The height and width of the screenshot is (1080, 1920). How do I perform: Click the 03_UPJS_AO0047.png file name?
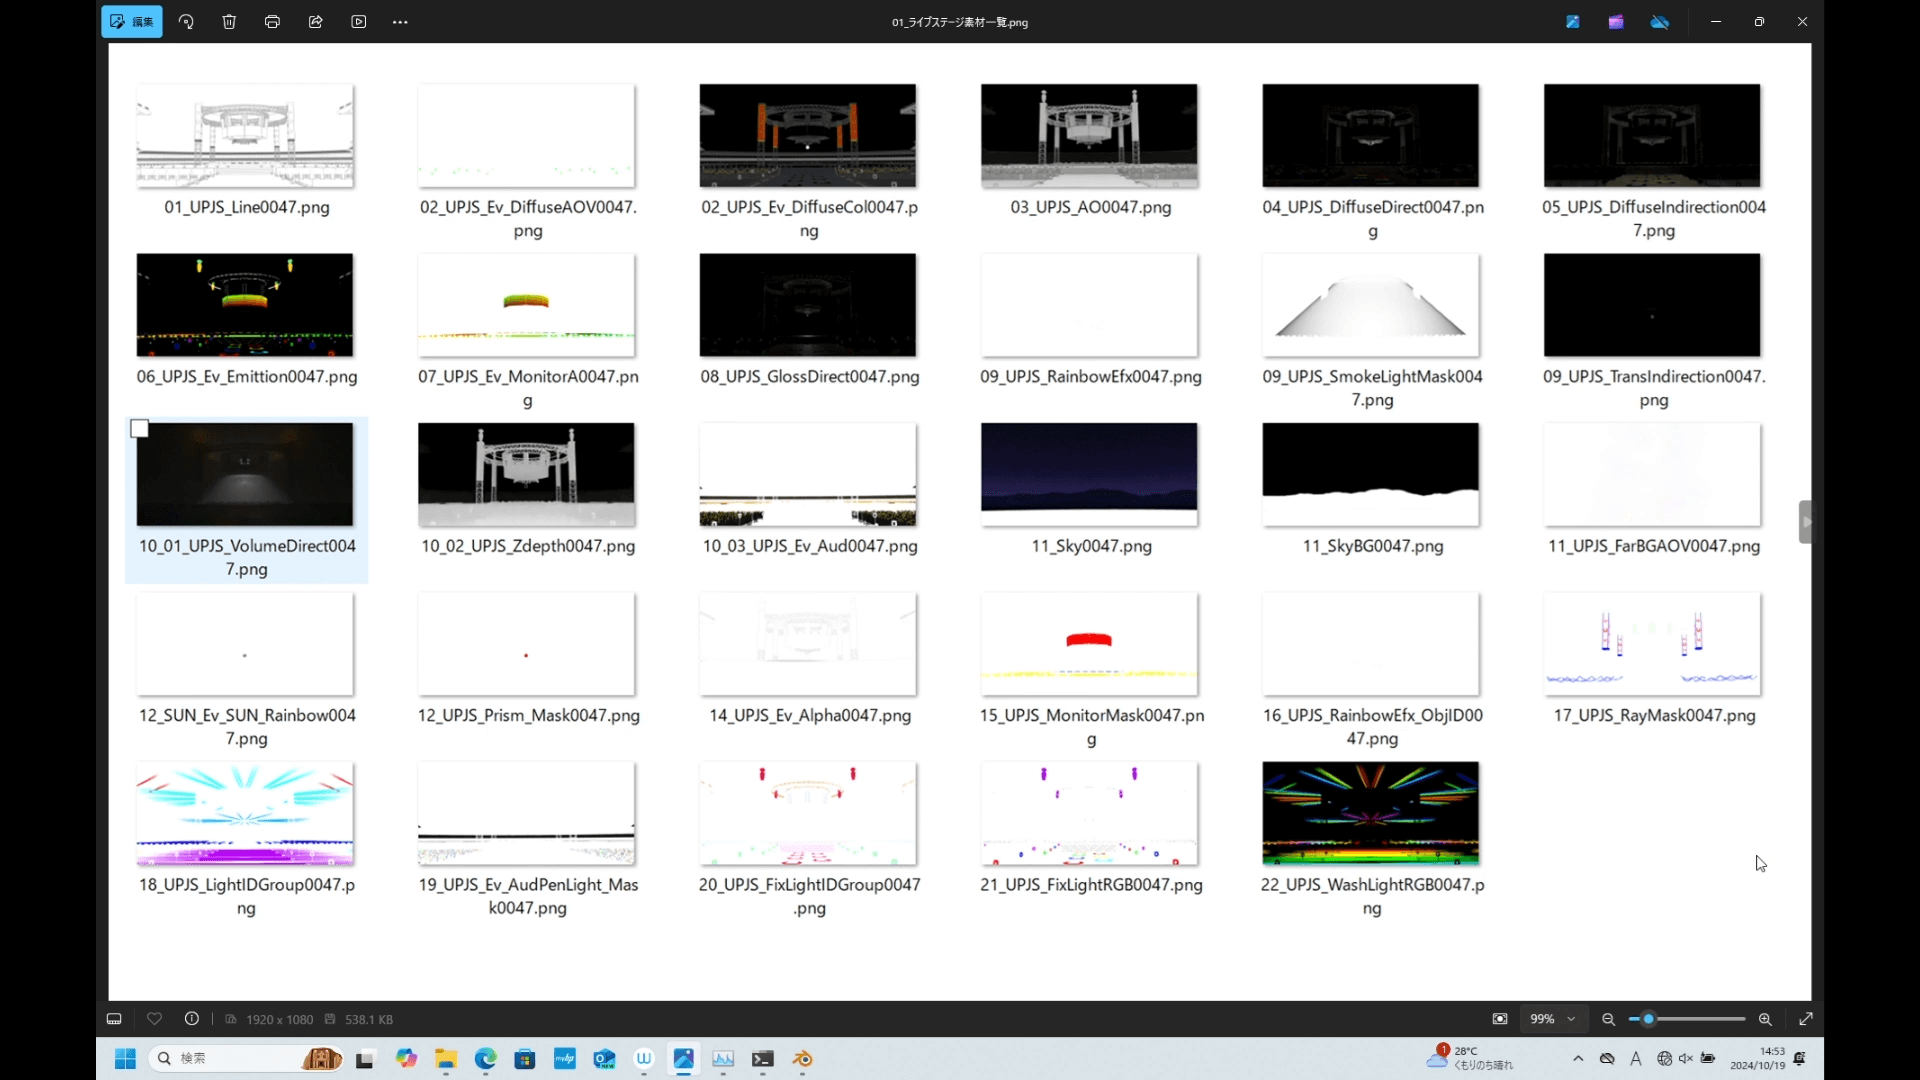coord(1090,207)
